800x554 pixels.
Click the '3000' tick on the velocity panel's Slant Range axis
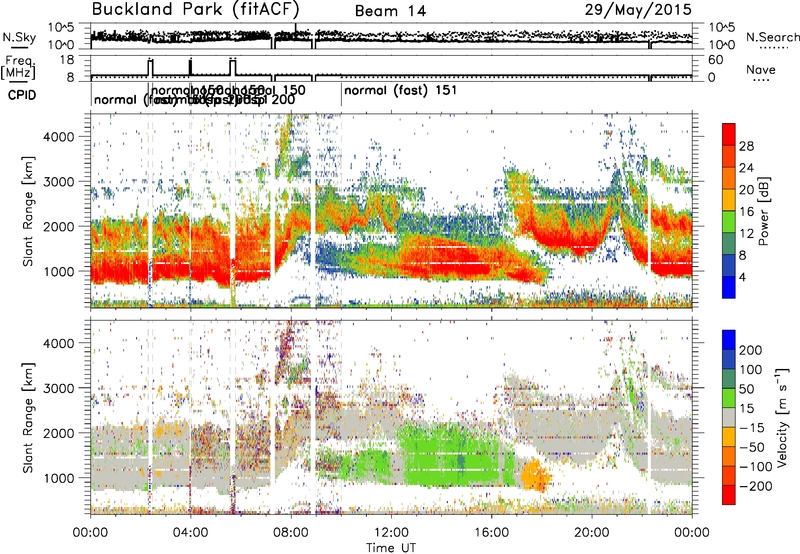pyautogui.click(x=59, y=388)
